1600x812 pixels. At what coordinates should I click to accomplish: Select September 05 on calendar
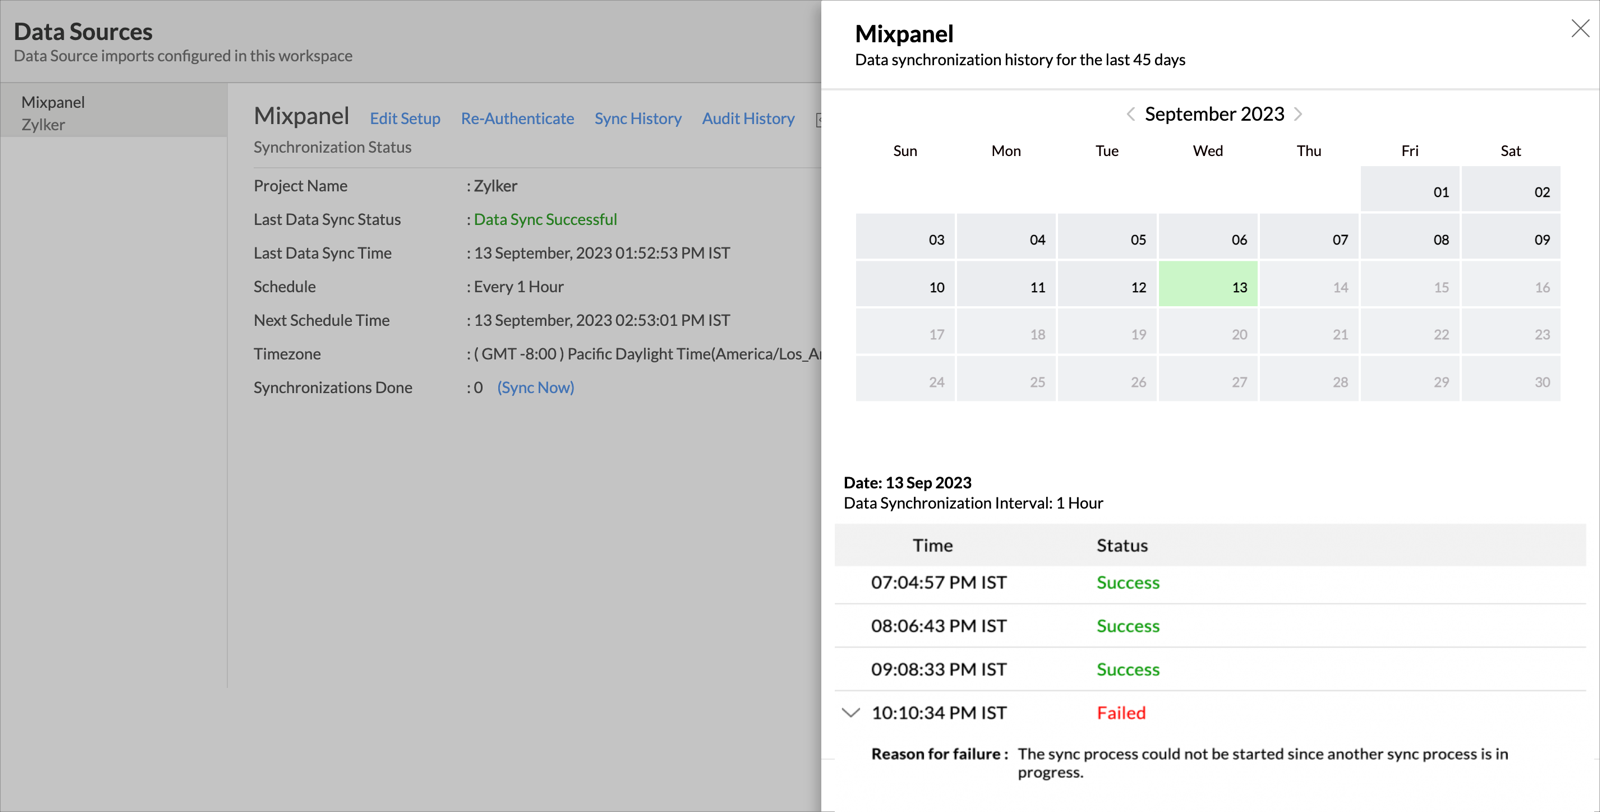[1107, 237]
